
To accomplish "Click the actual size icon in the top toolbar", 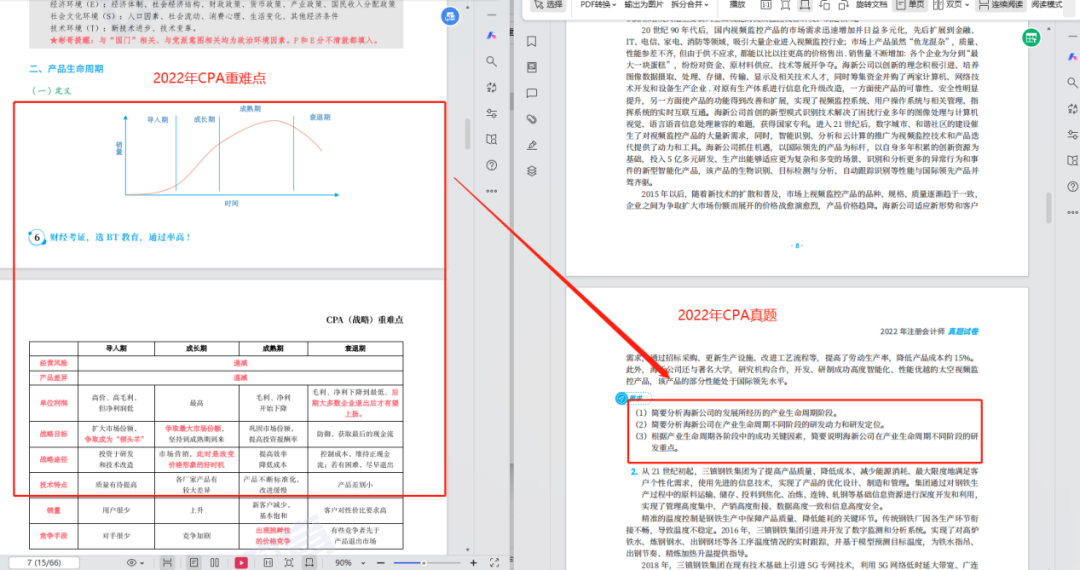I will (x=766, y=4).
